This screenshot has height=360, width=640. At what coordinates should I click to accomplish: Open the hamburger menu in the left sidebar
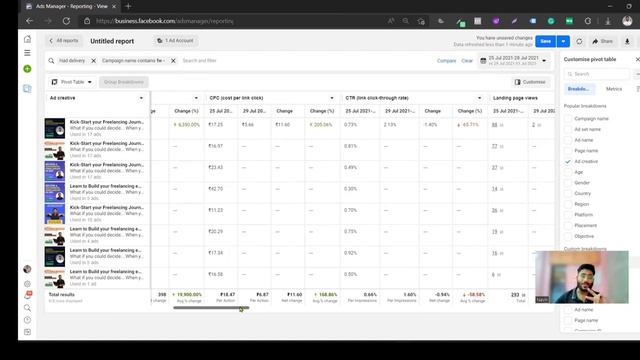coord(27,53)
